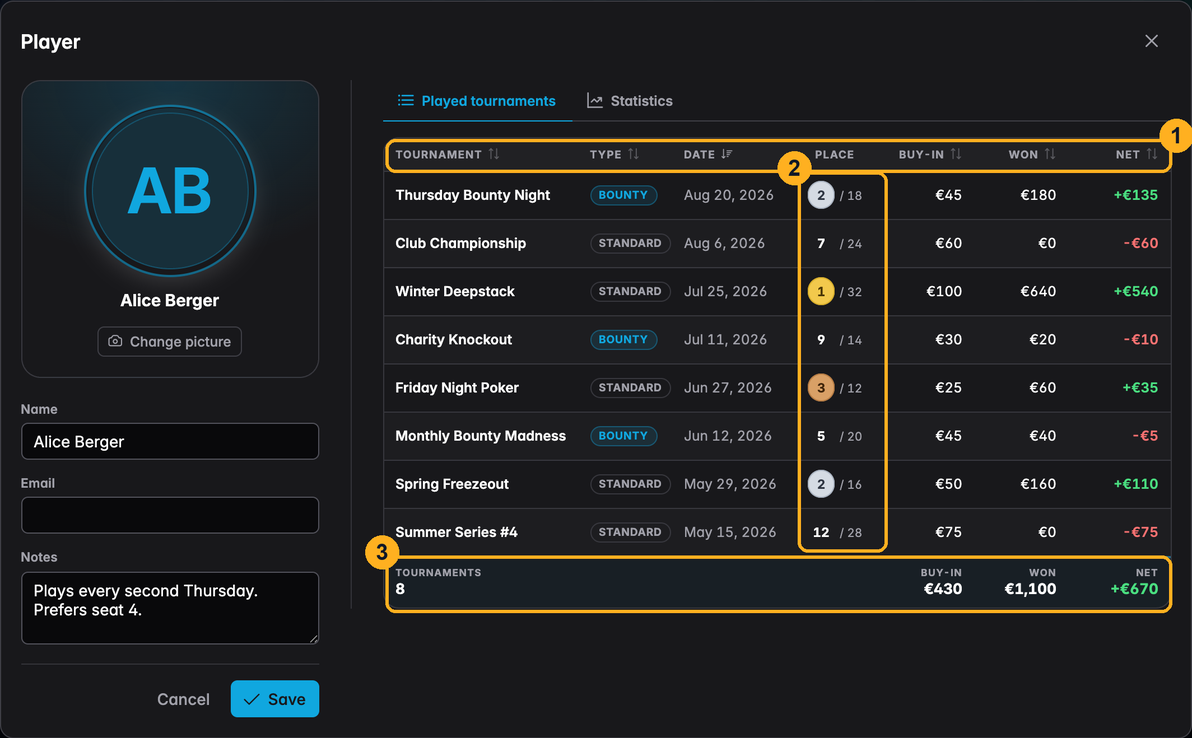Click the STANDARD badge for Club Championship
The width and height of the screenshot is (1192, 738).
(x=630, y=243)
